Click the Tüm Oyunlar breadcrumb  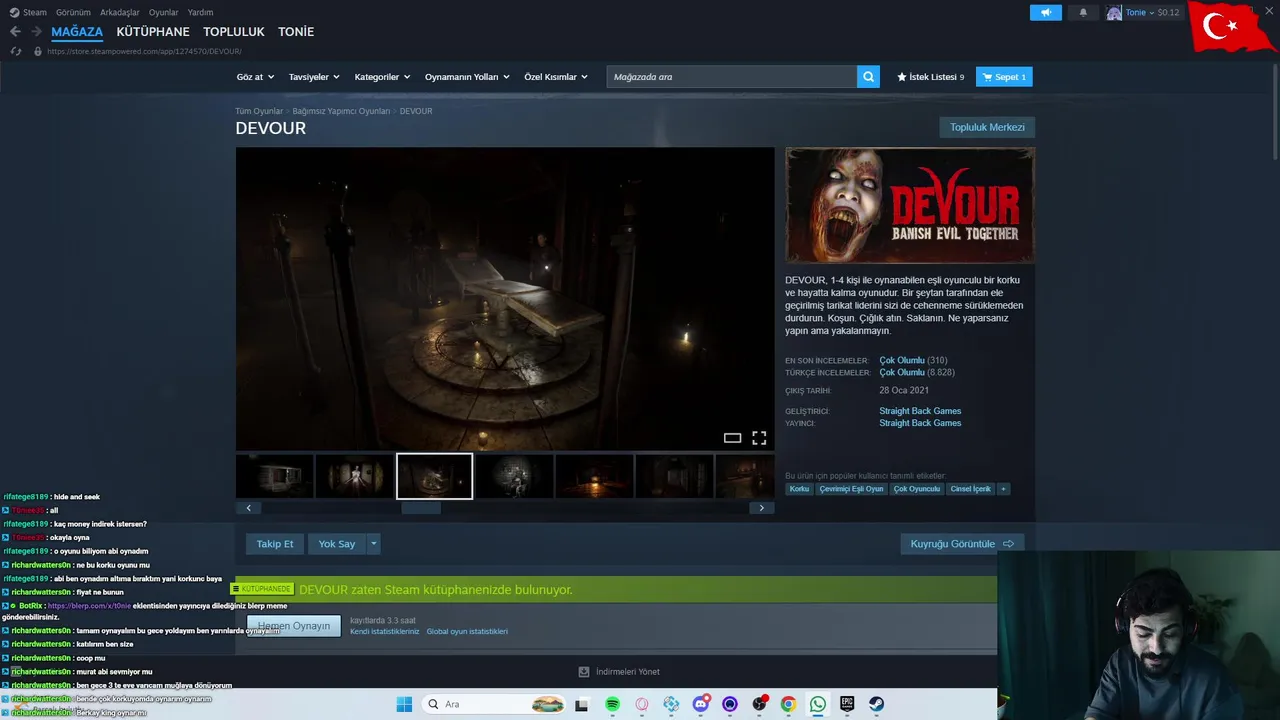pos(259,111)
